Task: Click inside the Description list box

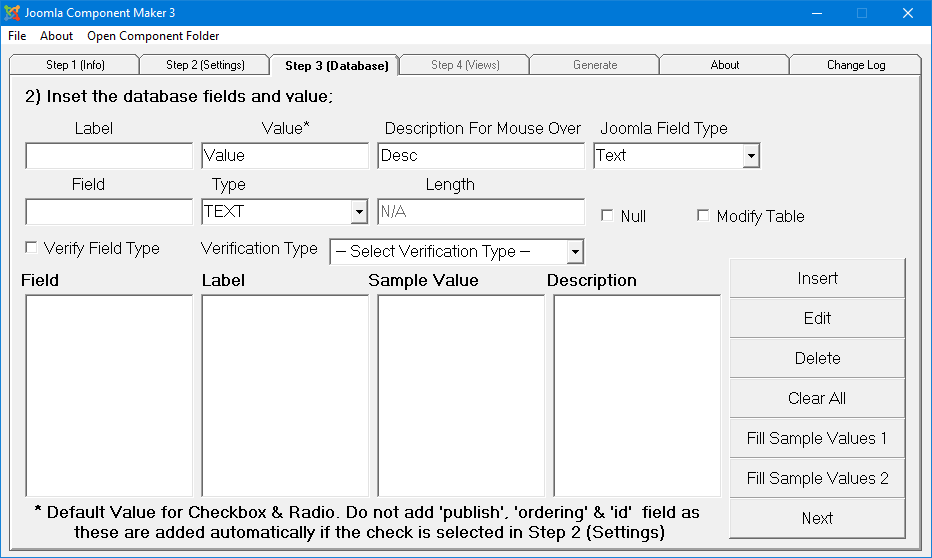Action: click(637, 396)
